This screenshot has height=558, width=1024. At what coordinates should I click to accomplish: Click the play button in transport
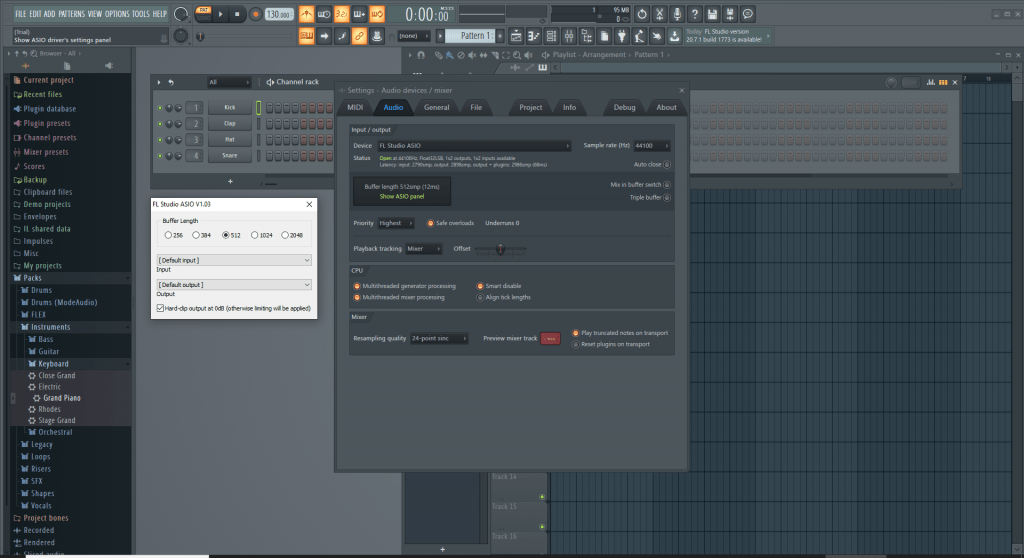click(x=221, y=14)
